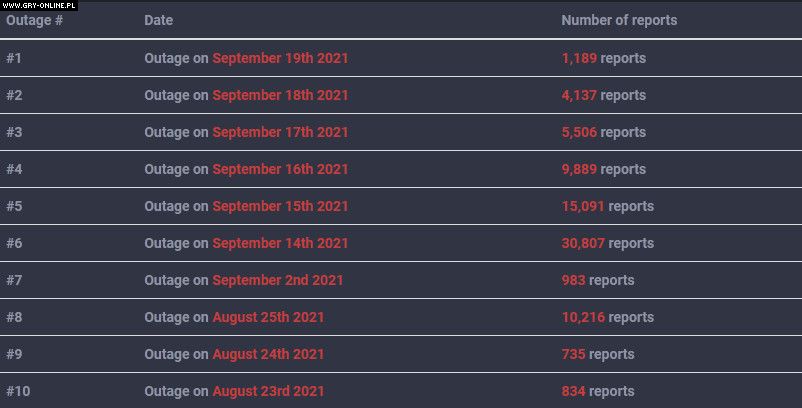The width and height of the screenshot is (802, 408).
Task: Click the 'Number of reports' column header
Action: [619, 20]
